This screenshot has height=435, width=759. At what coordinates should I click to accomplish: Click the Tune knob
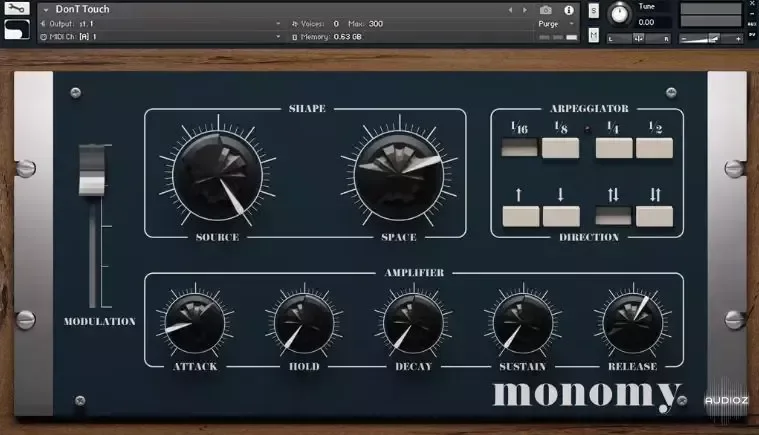(x=619, y=14)
